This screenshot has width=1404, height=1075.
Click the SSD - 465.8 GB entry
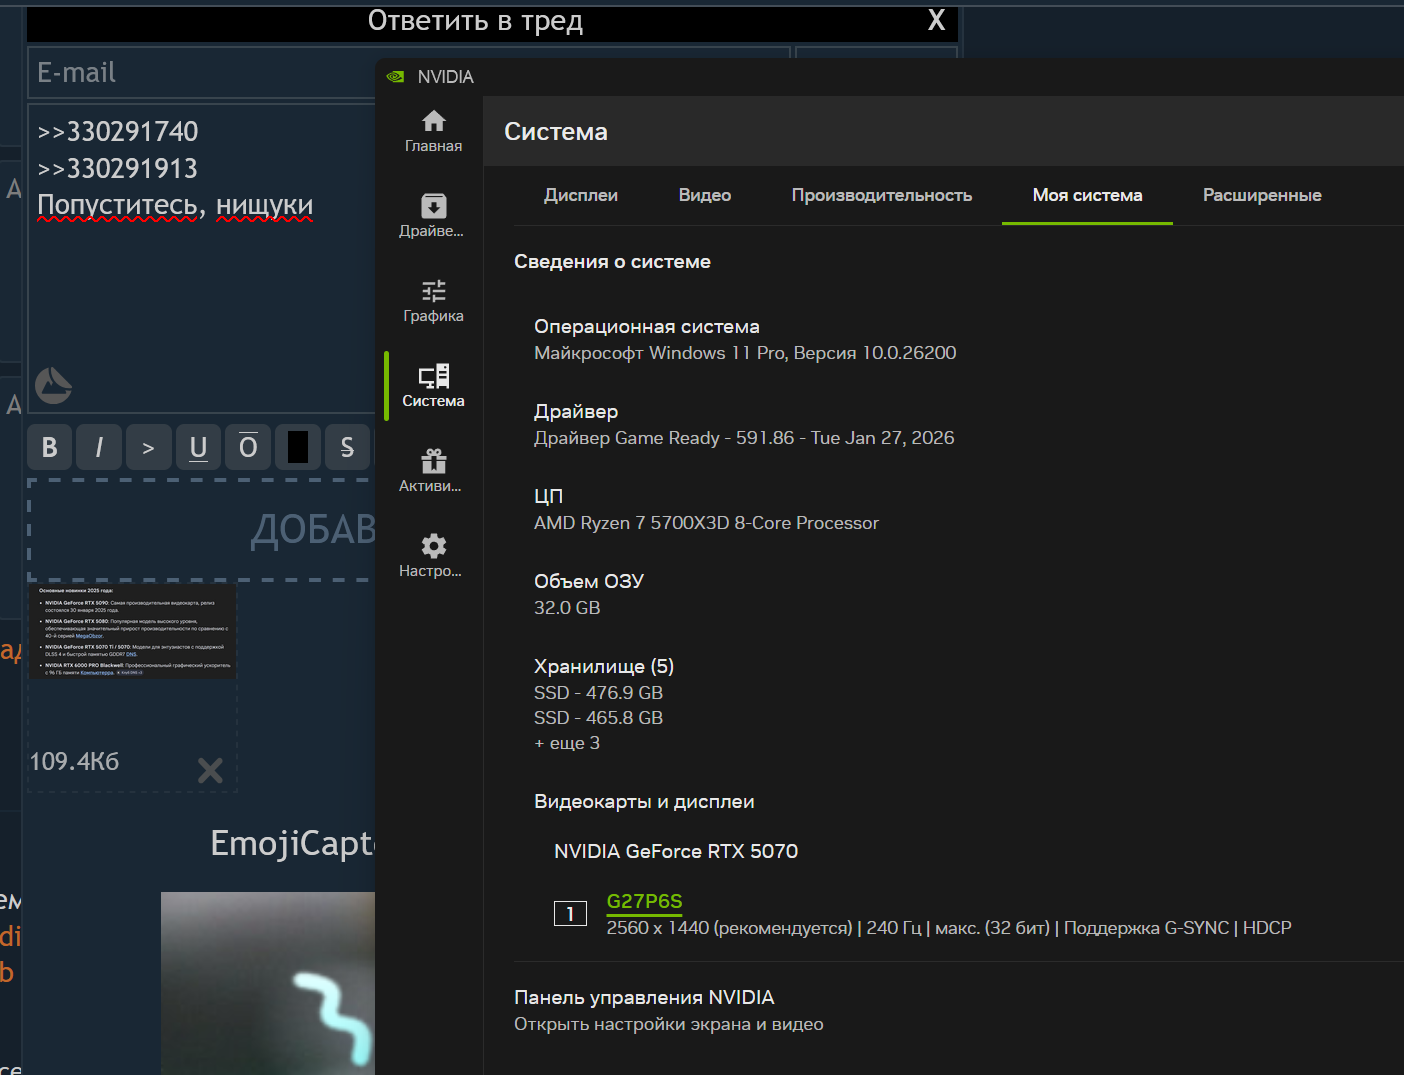click(598, 718)
